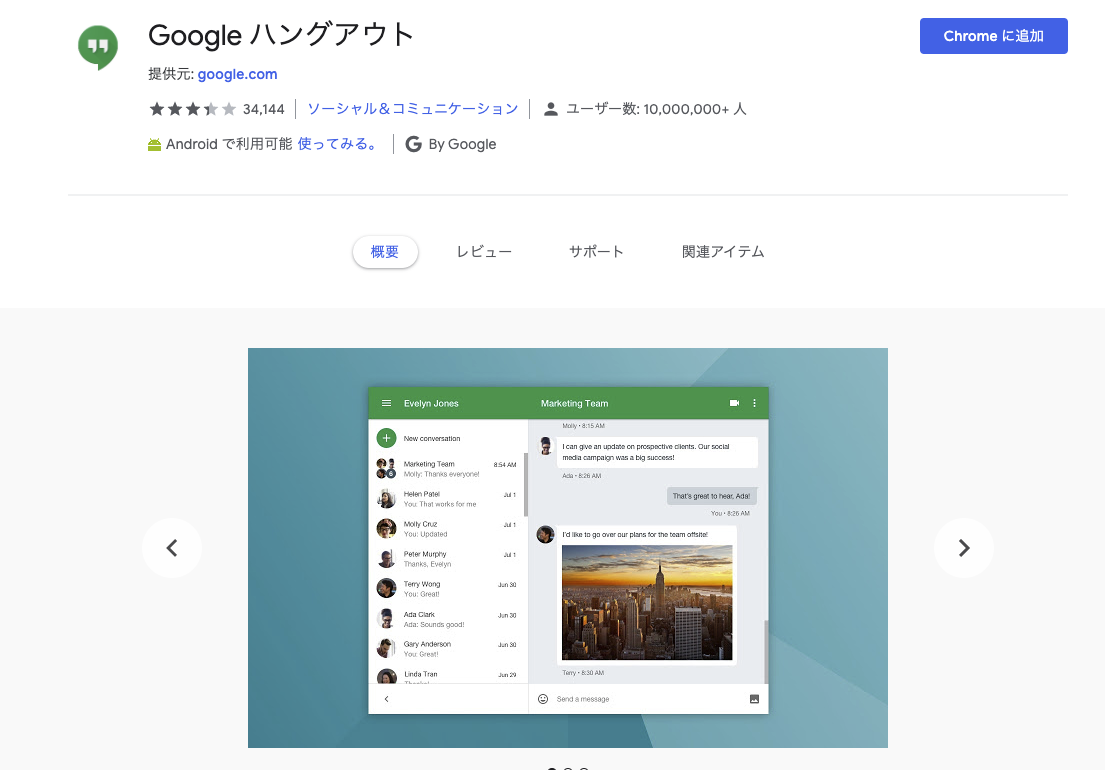Click the user count person icon

(551, 109)
